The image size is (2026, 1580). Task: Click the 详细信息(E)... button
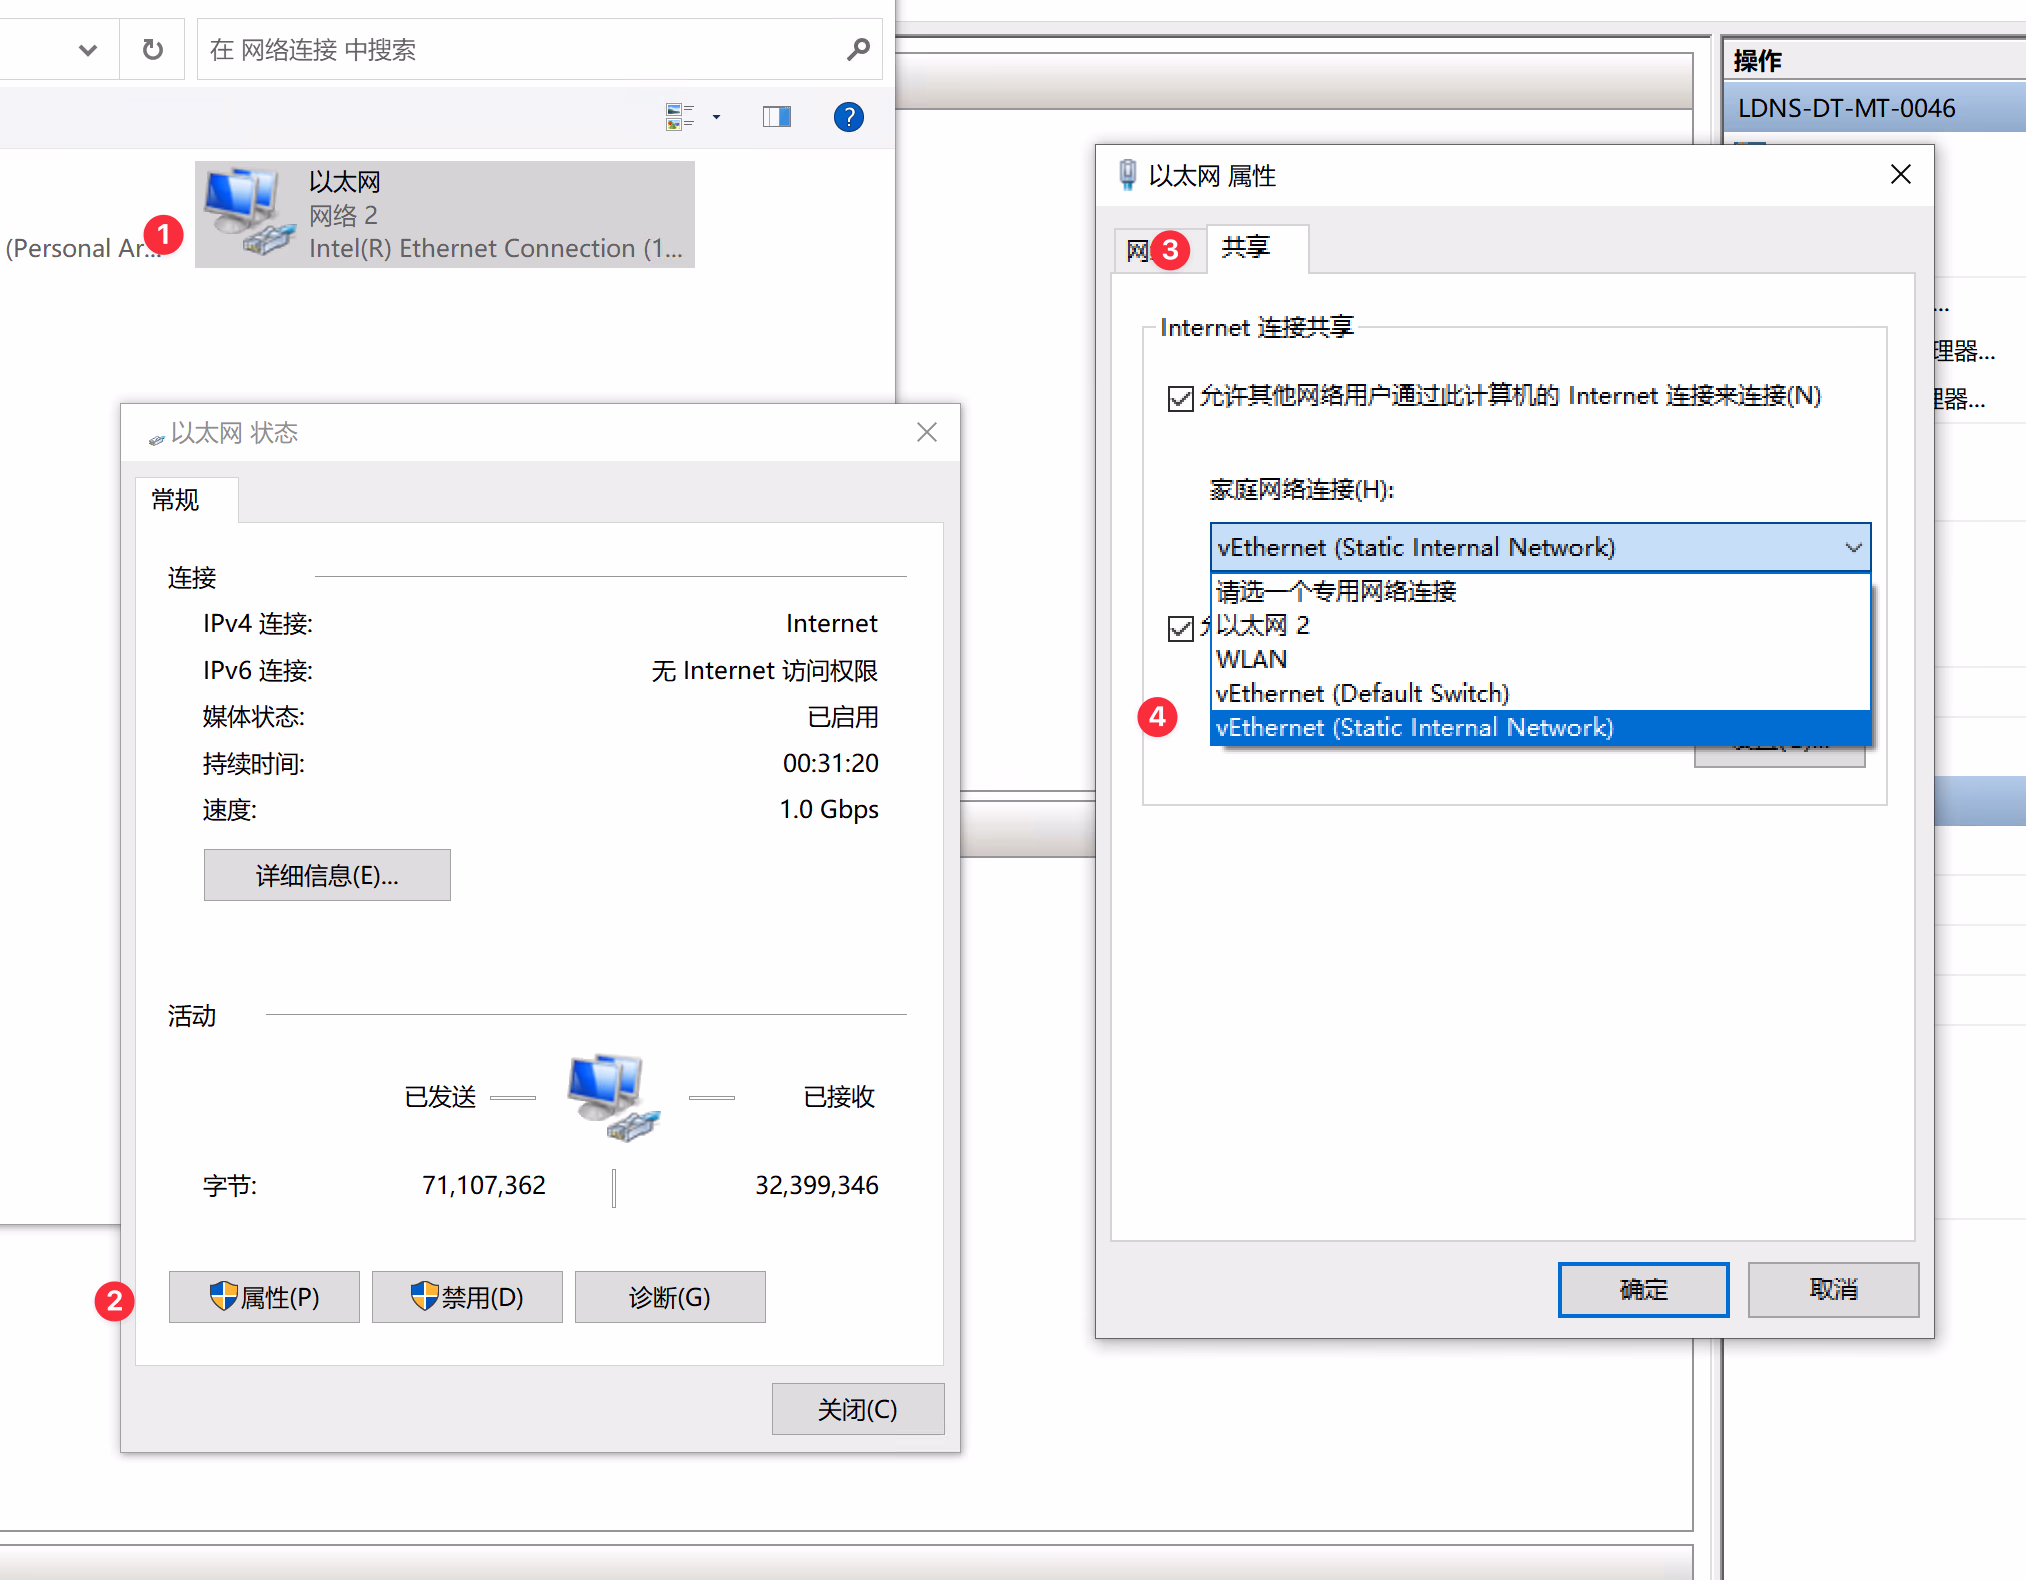click(x=327, y=875)
